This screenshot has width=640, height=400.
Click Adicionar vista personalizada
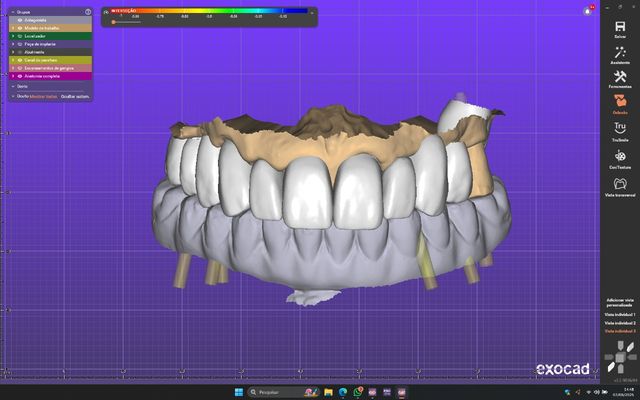click(x=620, y=301)
